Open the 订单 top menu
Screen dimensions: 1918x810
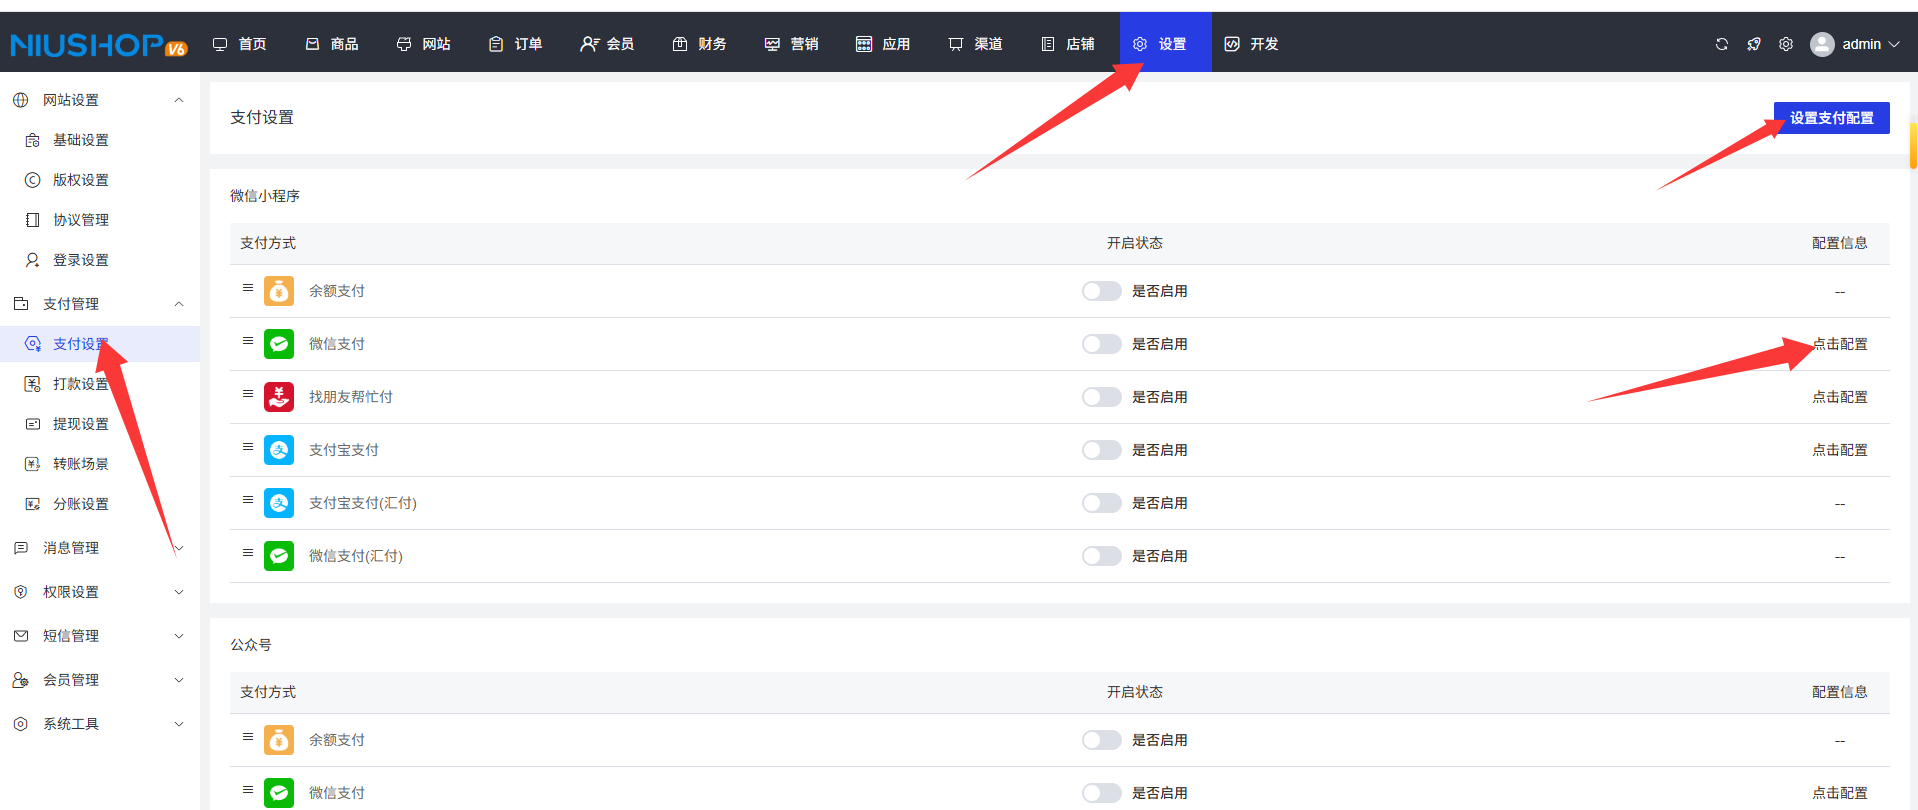pos(516,44)
